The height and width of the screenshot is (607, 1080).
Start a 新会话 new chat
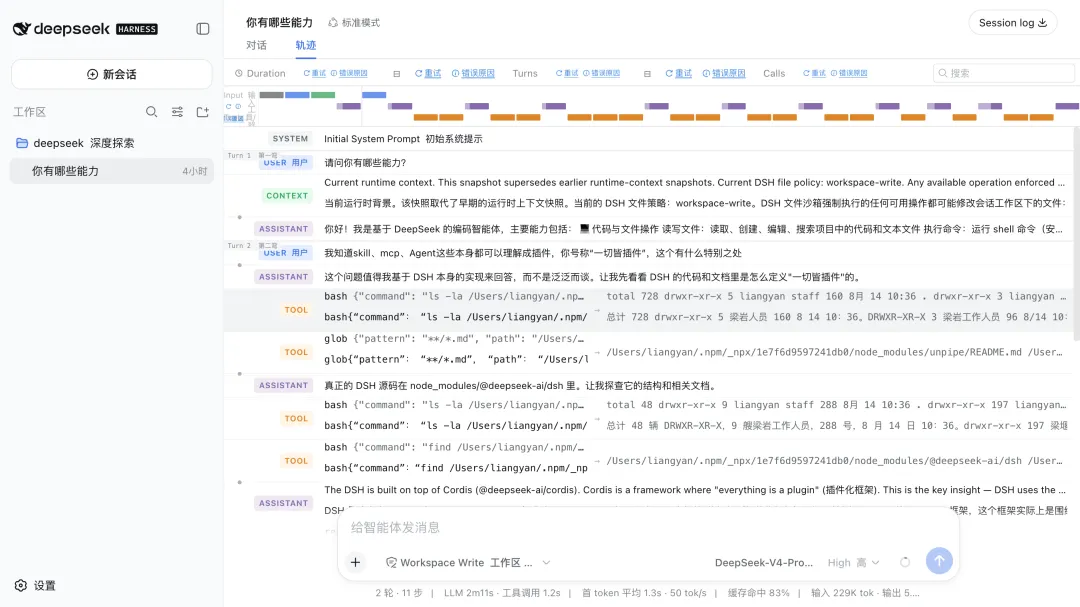coord(112,74)
